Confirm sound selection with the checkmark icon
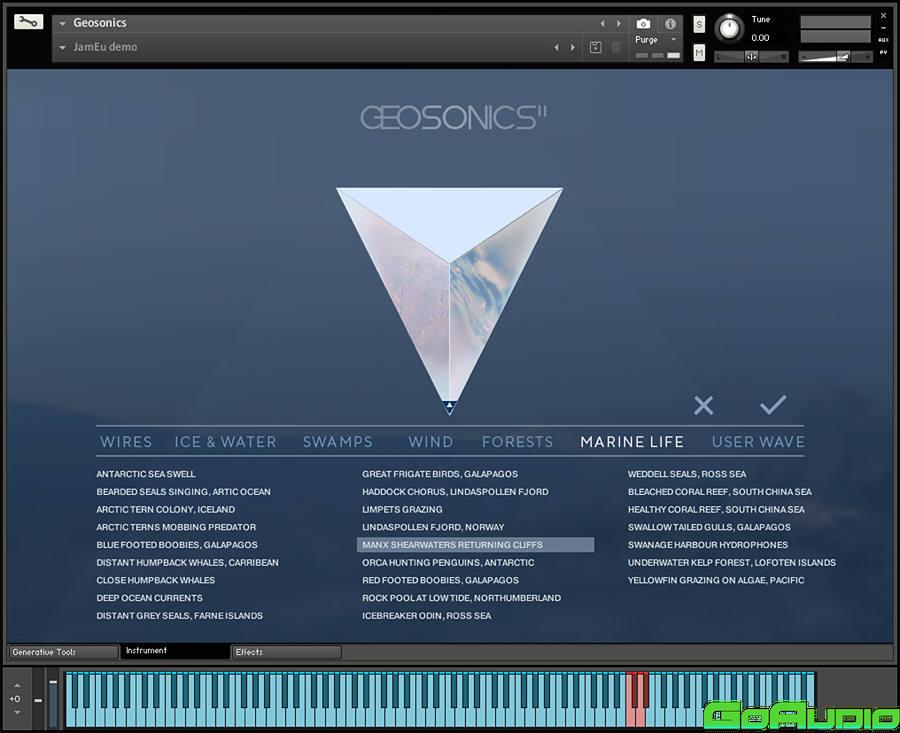Screen dimensions: 900x733 point(773,405)
